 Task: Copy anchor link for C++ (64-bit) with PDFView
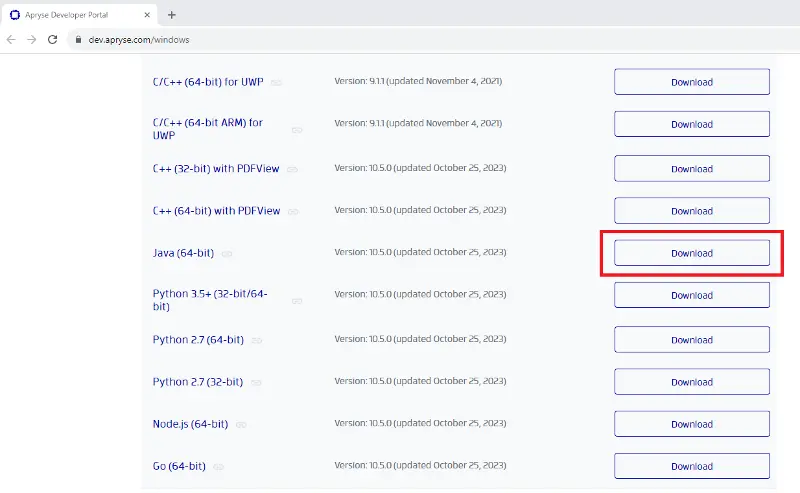coord(293,212)
